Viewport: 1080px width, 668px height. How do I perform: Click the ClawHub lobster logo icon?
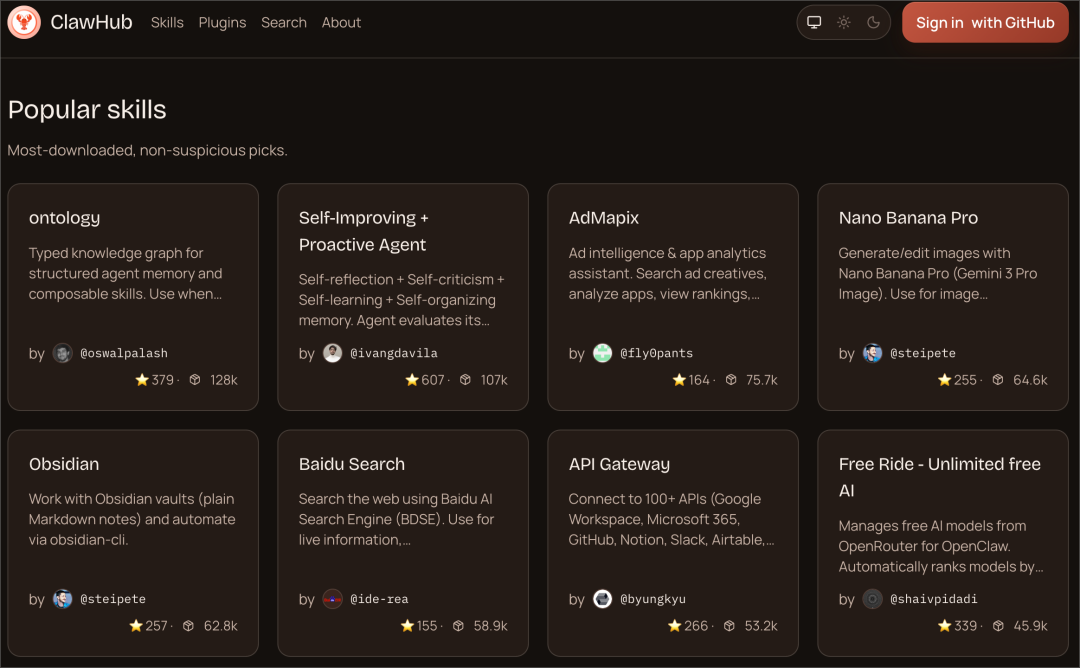24,22
